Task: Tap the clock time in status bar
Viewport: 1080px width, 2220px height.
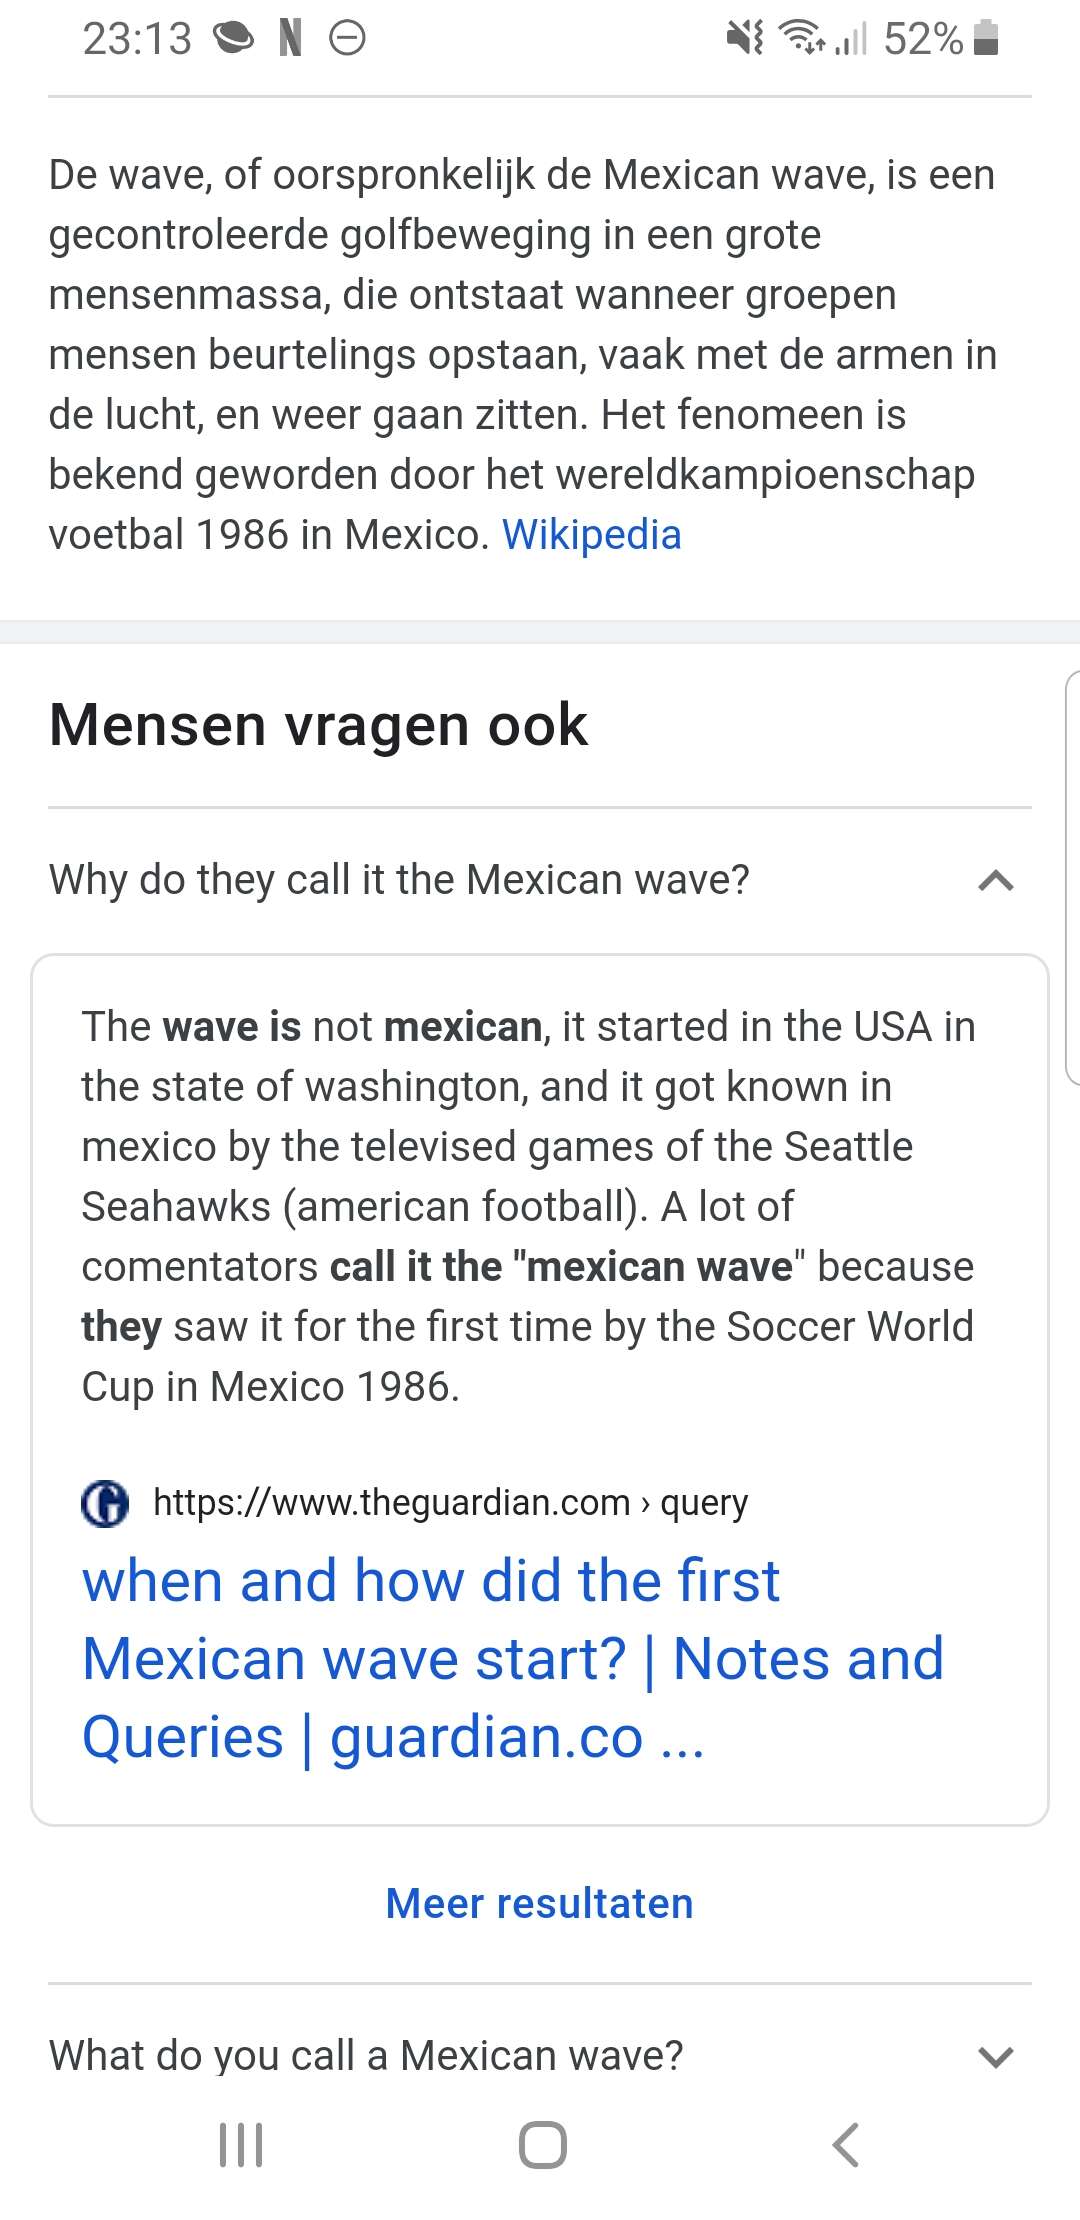Action: pos(137,39)
